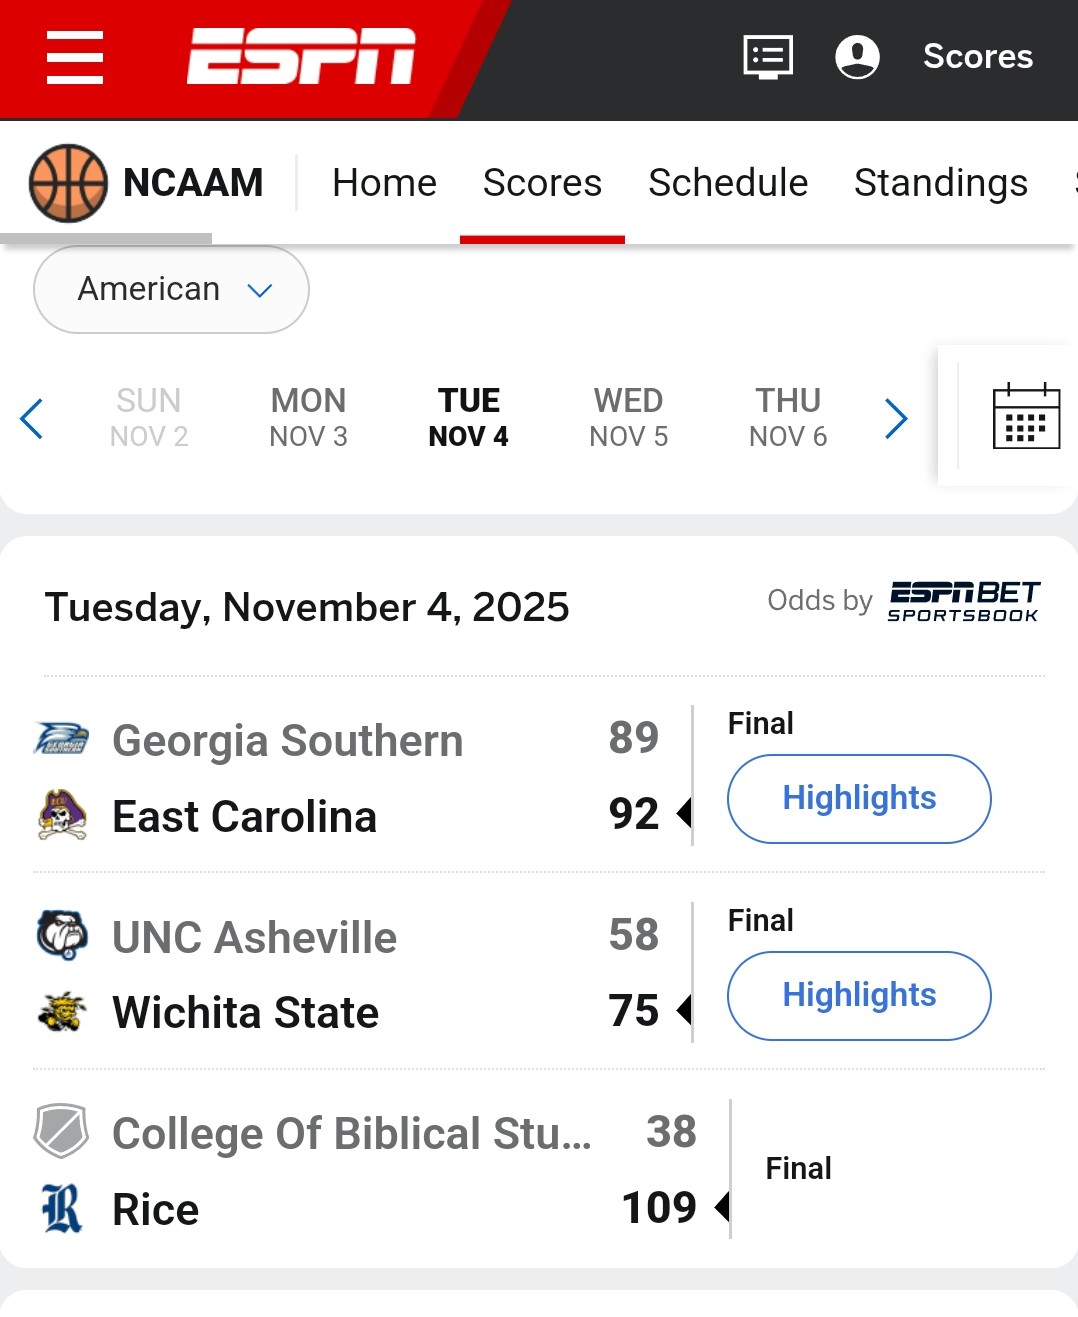
Task: Expand the American conference dropdown
Action: pyautogui.click(x=171, y=289)
